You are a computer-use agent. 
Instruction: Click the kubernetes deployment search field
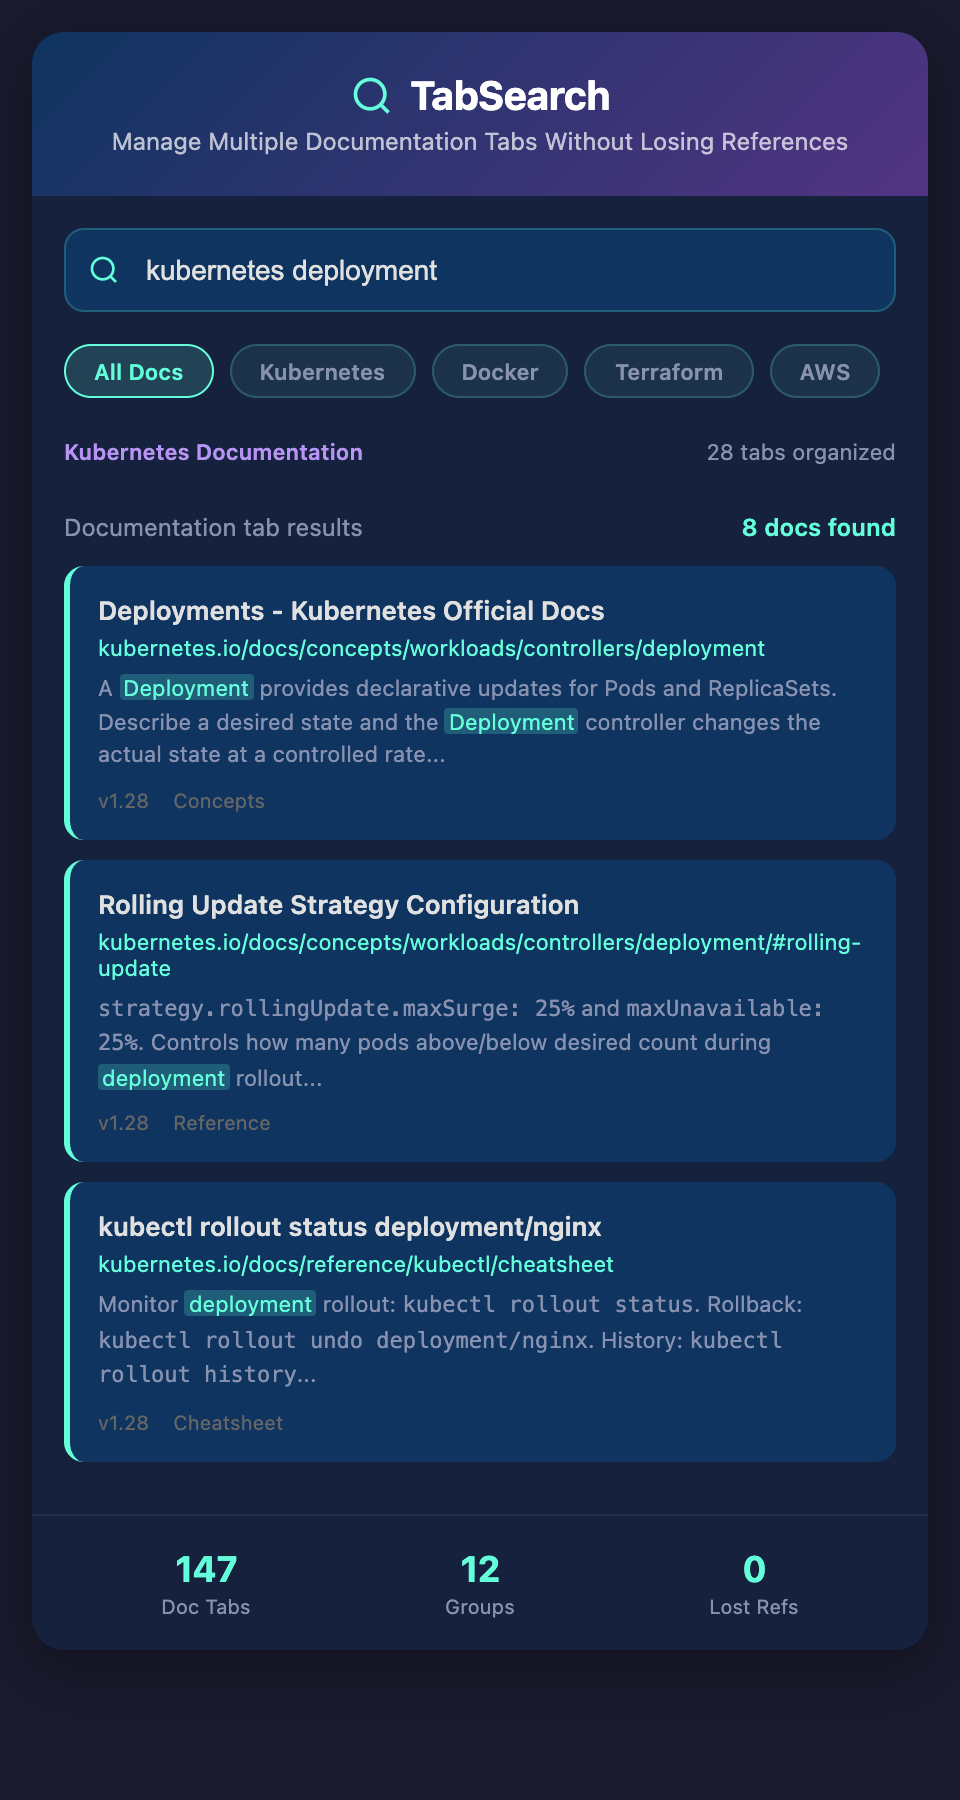click(x=500, y=270)
